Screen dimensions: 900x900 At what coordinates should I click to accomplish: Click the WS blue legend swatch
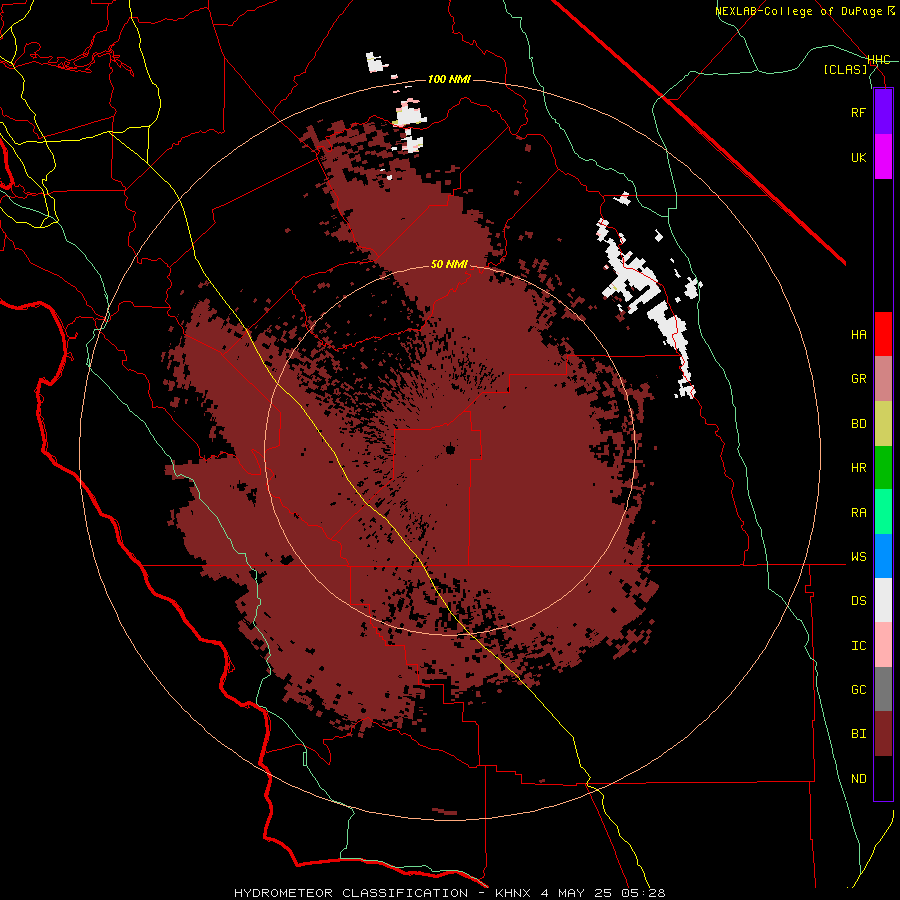[883, 556]
